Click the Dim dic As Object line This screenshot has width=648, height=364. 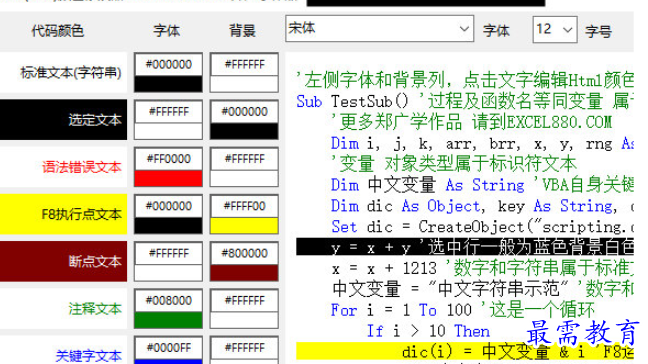pyautogui.click(x=482, y=206)
